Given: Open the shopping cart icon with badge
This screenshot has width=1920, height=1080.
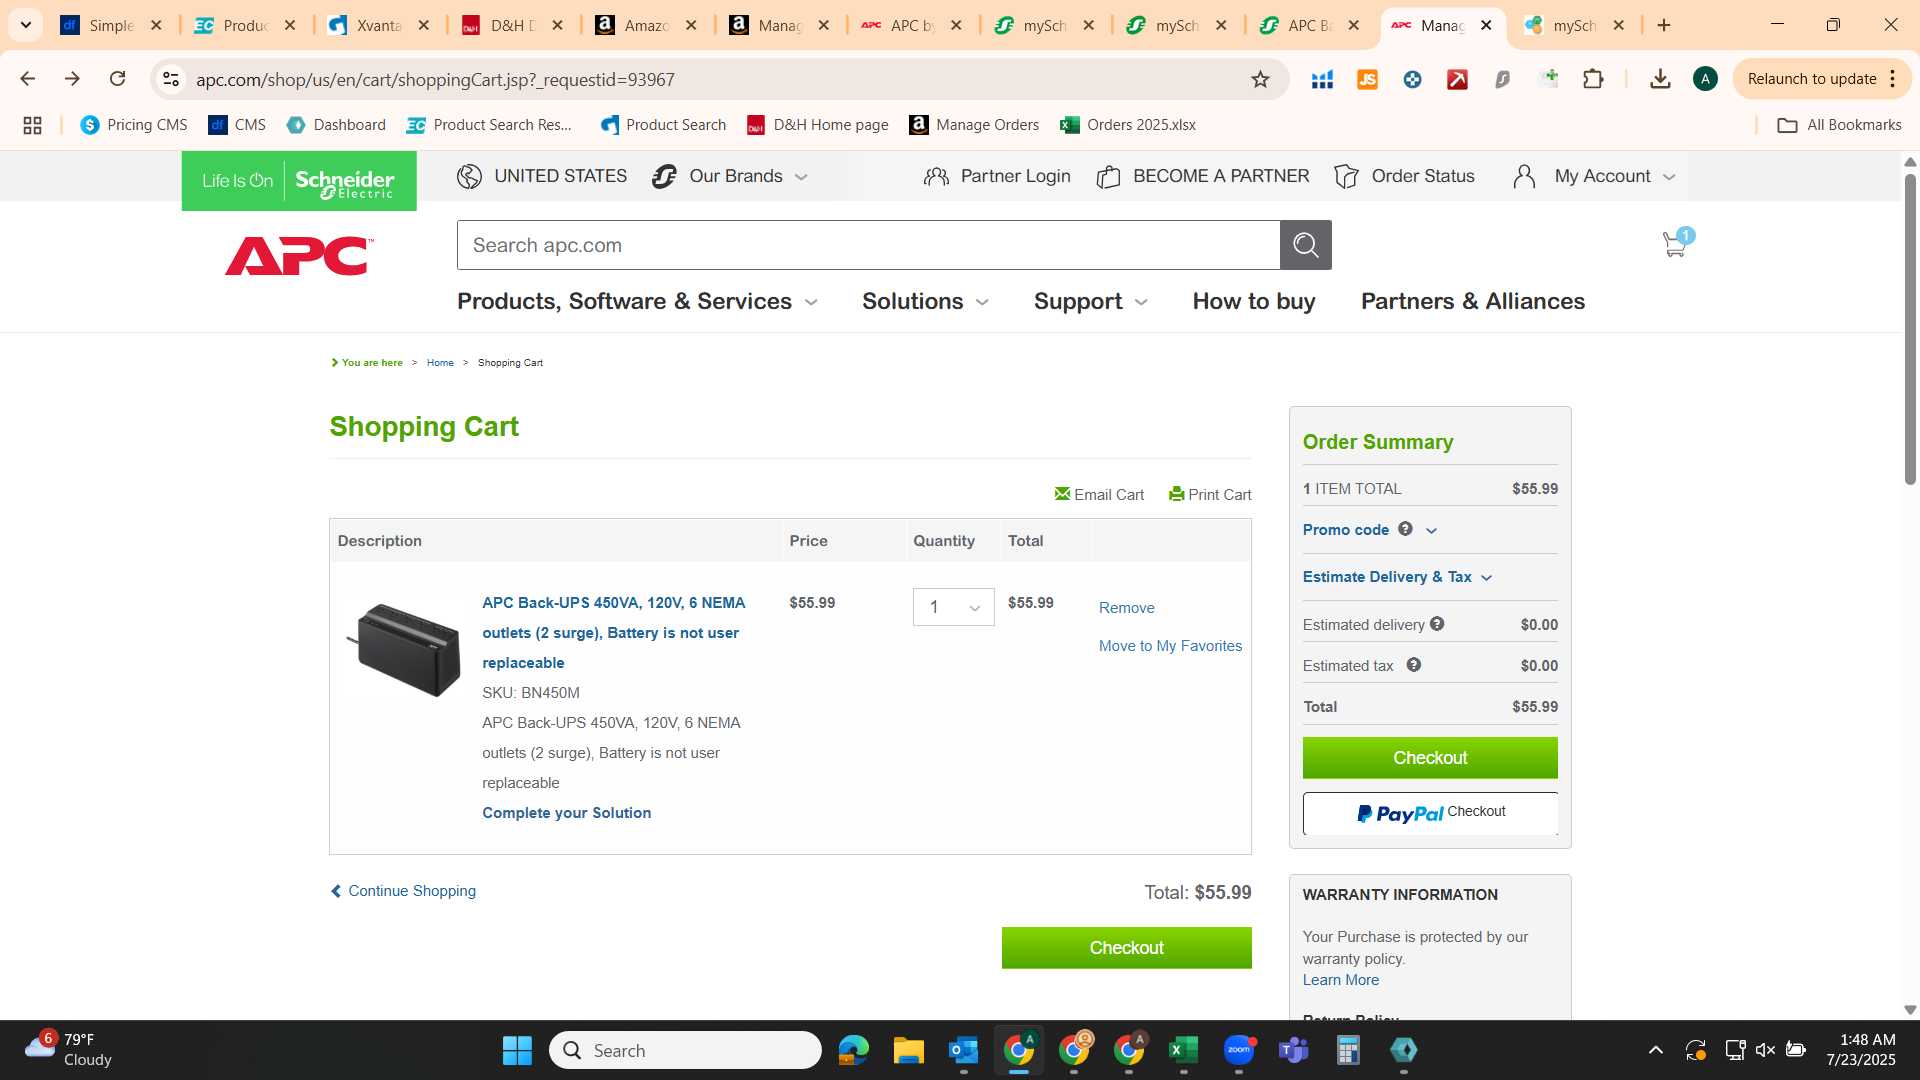Looking at the screenshot, I should (x=1677, y=242).
